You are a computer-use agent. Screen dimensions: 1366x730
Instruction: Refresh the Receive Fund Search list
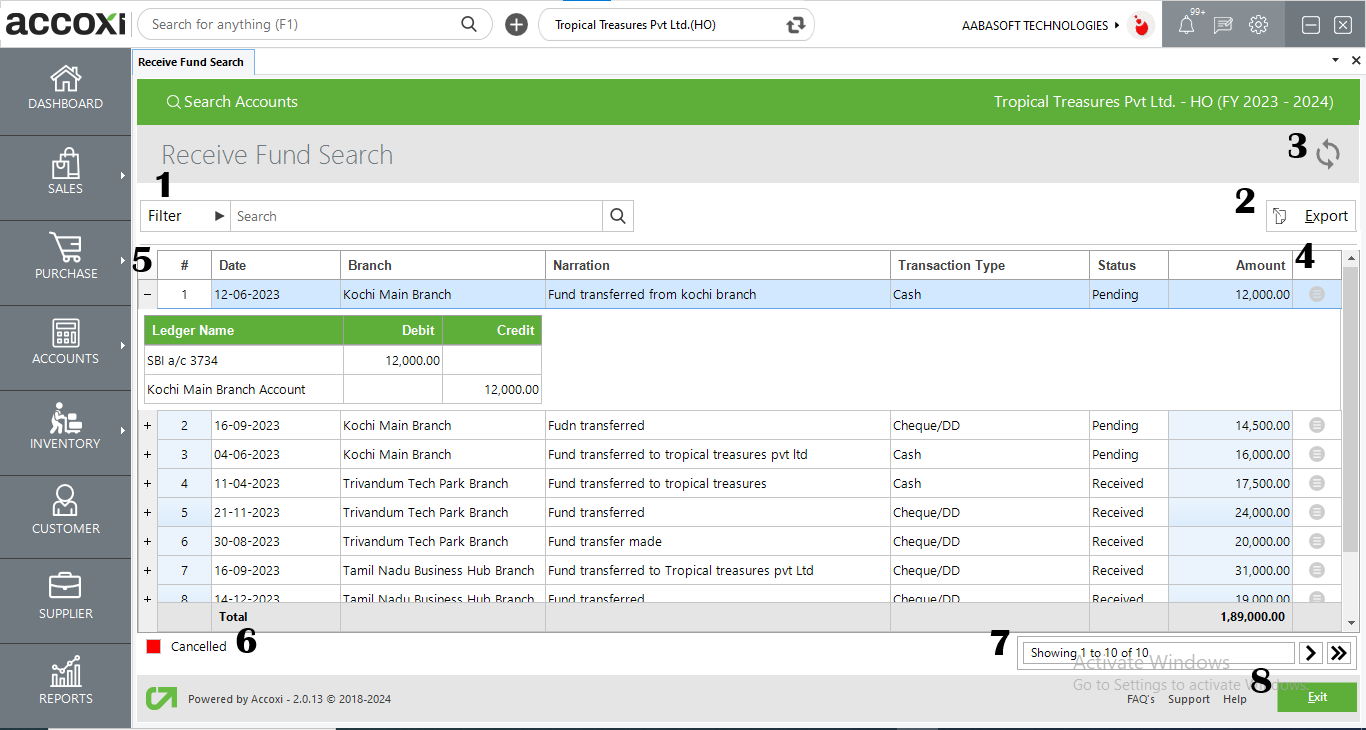(1328, 154)
